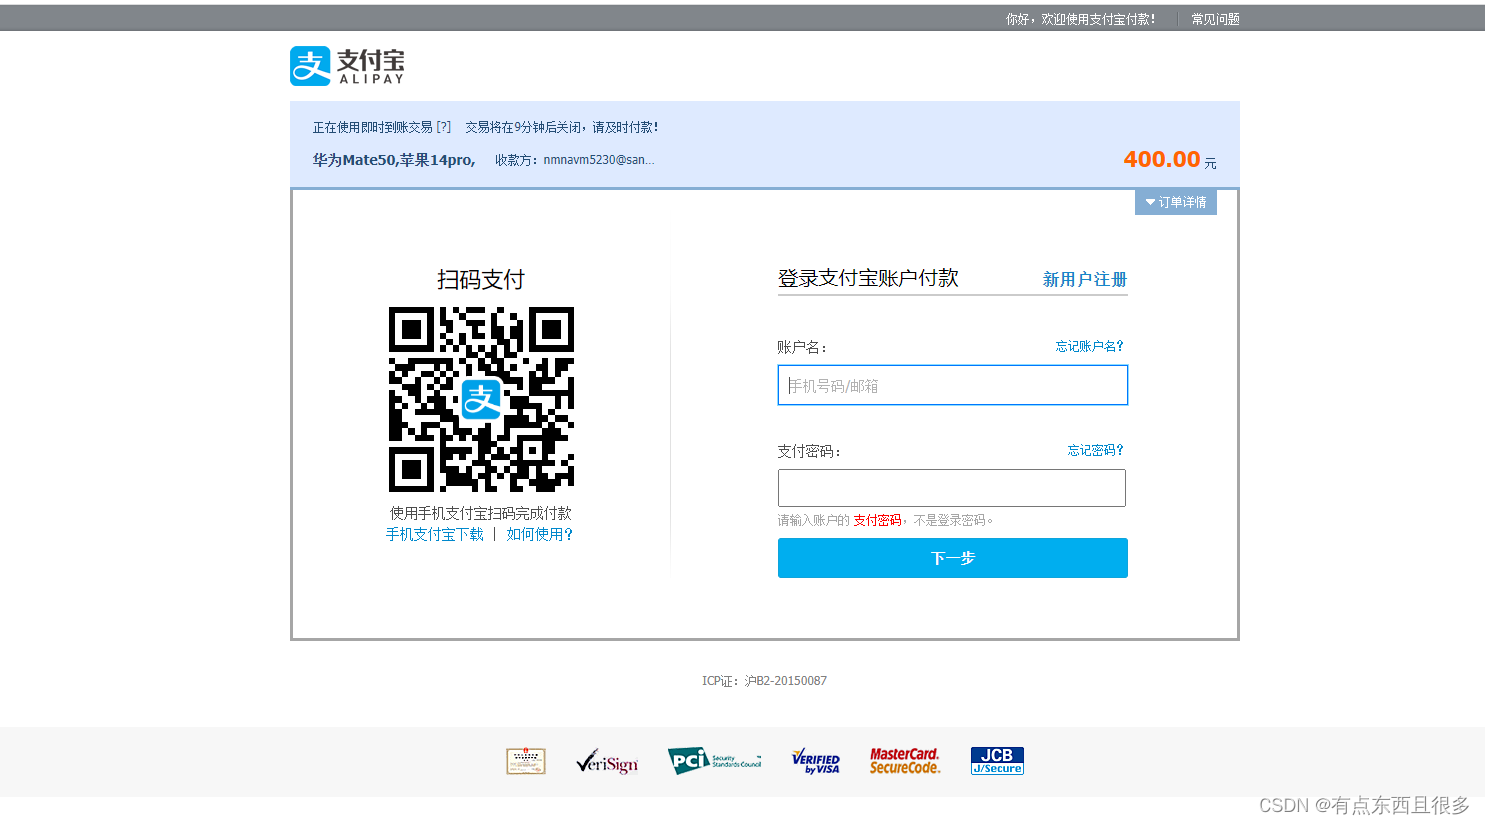The height and width of the screenshot is (825, 1485).
Task: Focus the 账户名 phone/email input field
Action: (953, 385)
